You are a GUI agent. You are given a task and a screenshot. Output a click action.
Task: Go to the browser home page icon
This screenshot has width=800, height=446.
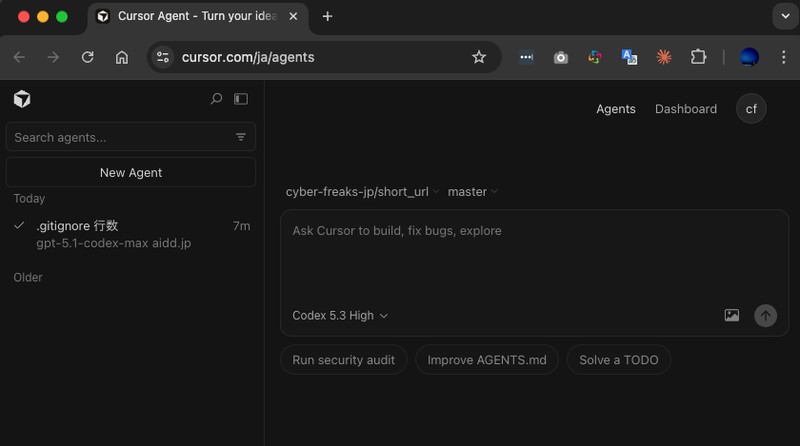(122, 57)
